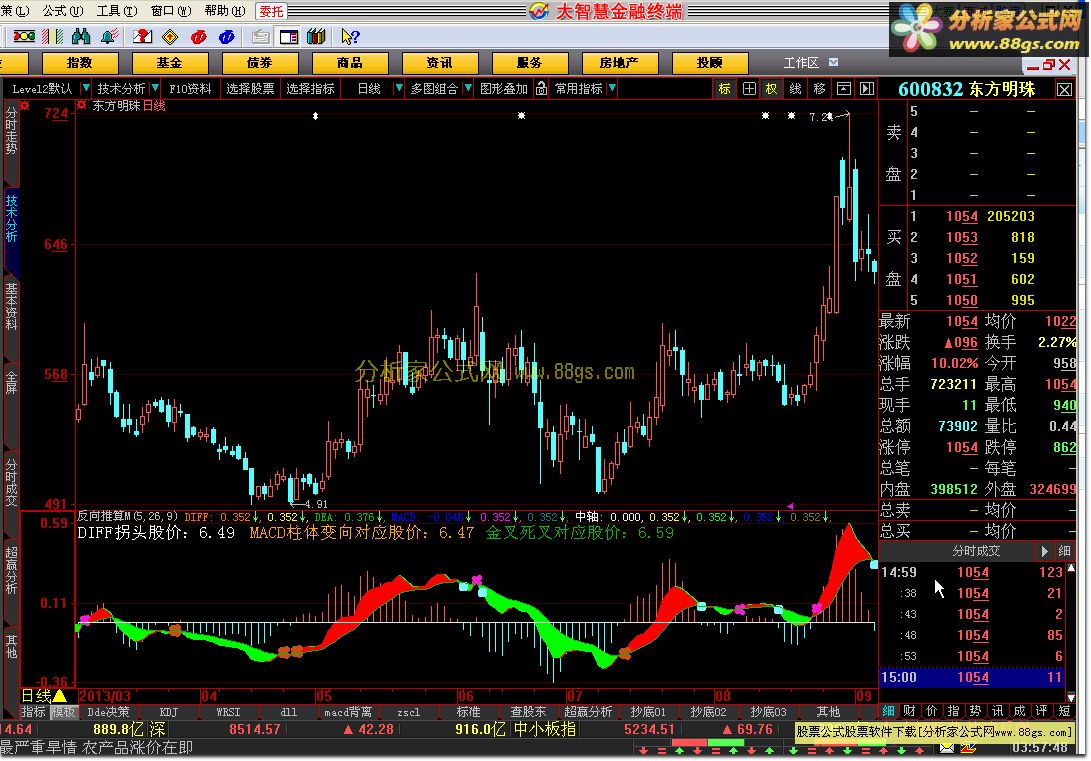Toggle the 权 rights adjustment button
1091x761 pixels.
click(772, 88)
